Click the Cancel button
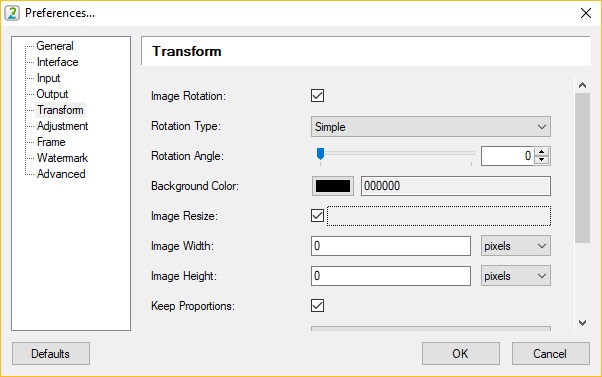Image resolution: width=602 pixels, height=377 pixels. tap(551, 354)
